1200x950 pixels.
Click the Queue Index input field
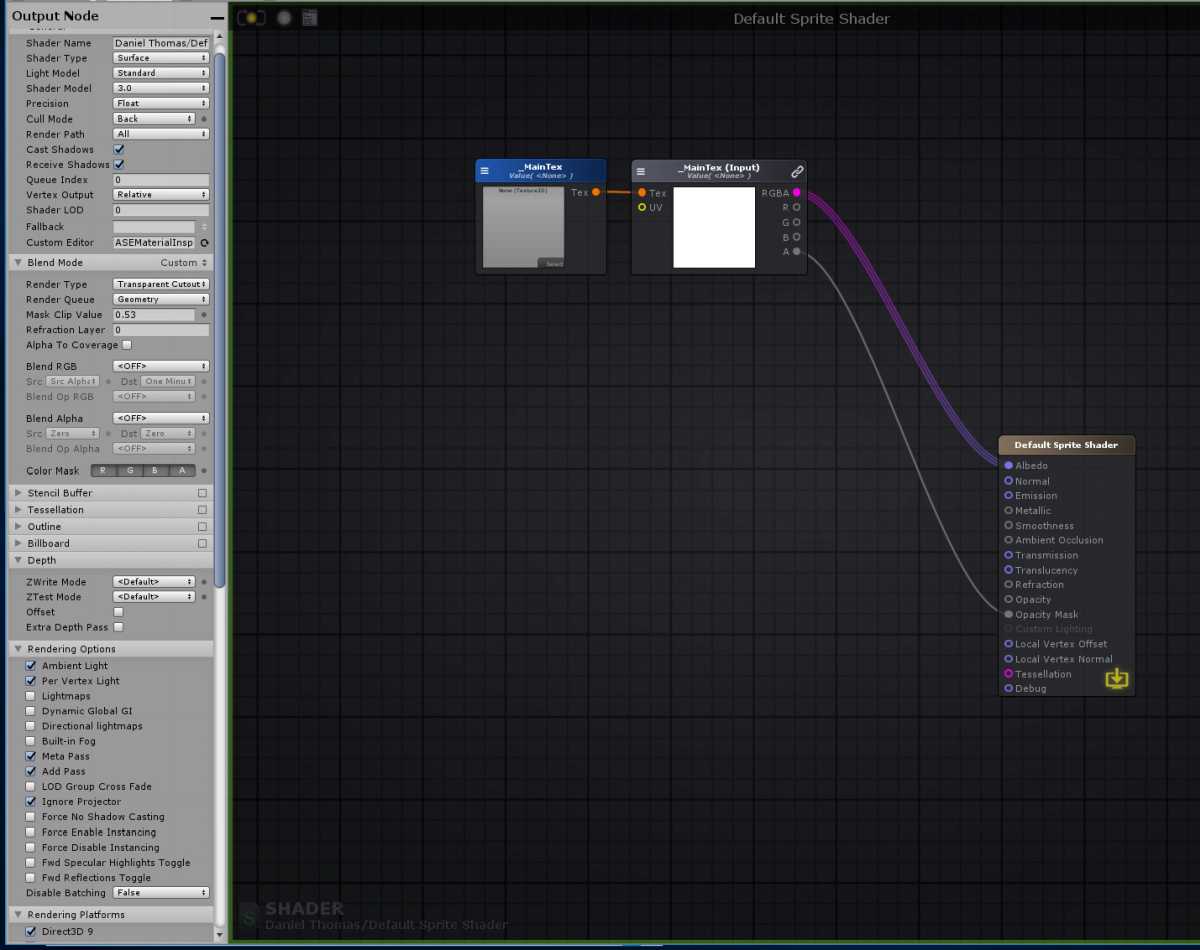[x=161, y=180]
